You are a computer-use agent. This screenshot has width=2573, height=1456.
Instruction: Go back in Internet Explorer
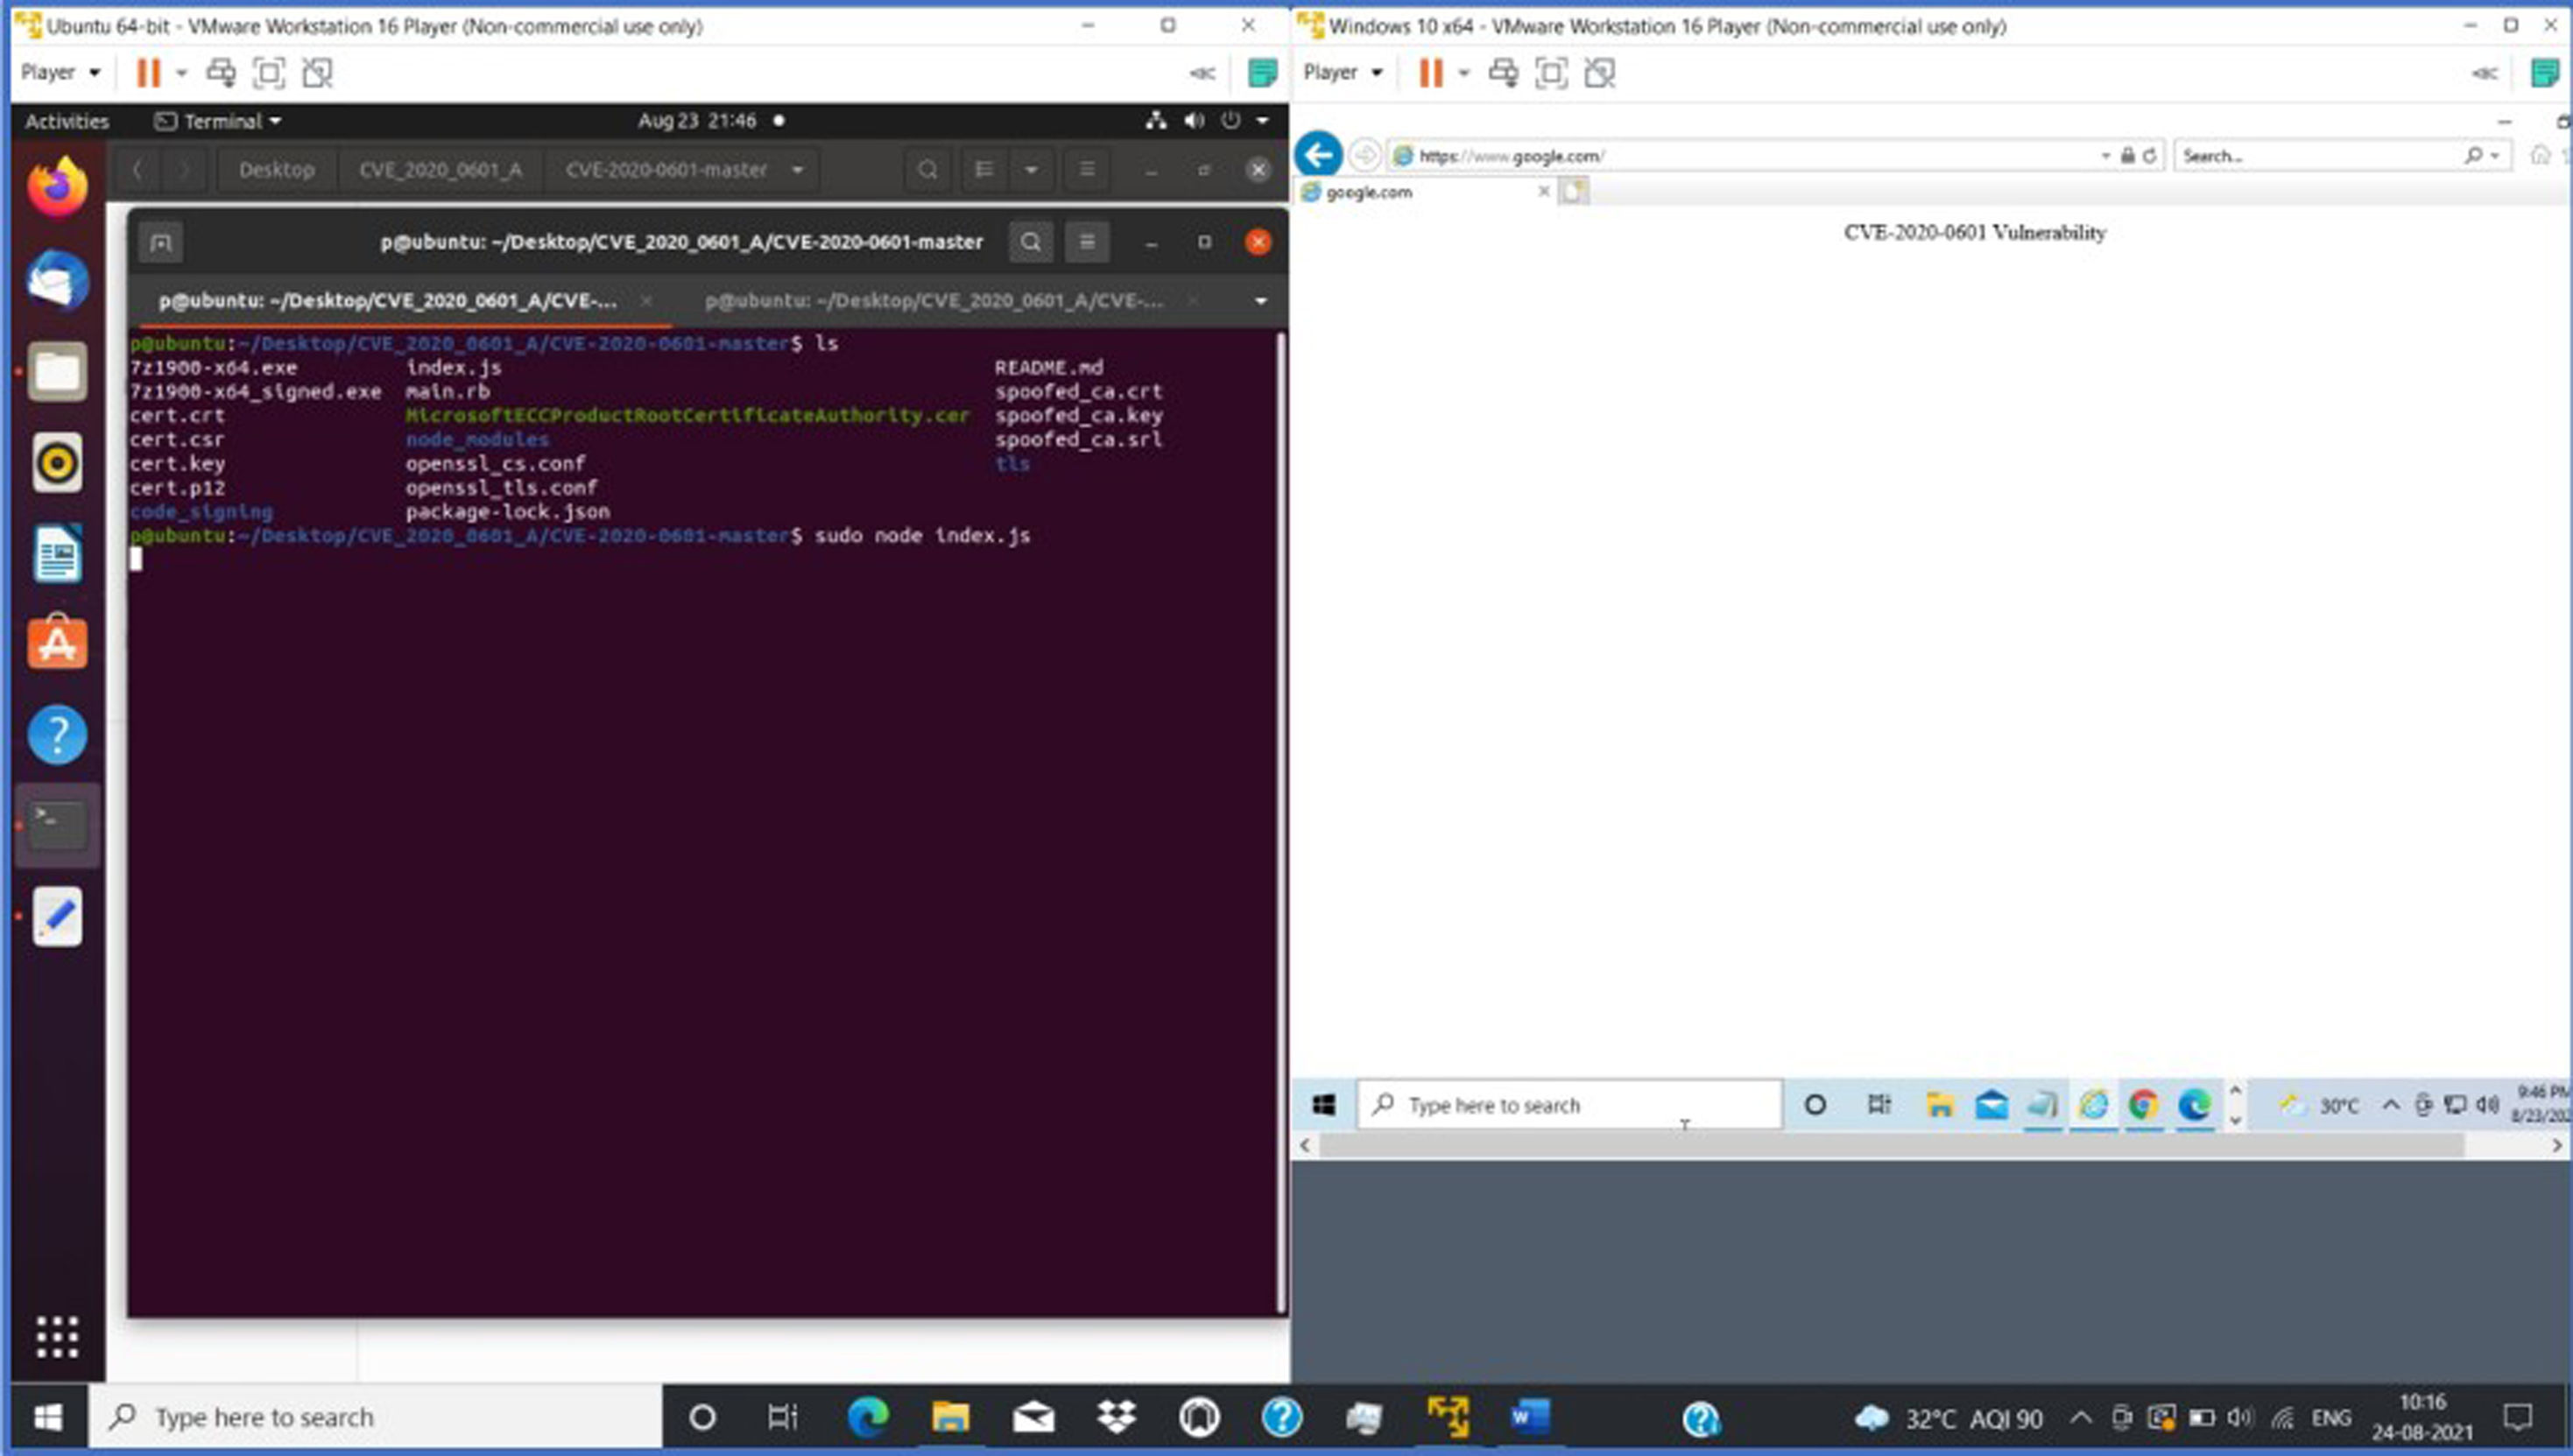[x=1319, y=155]
